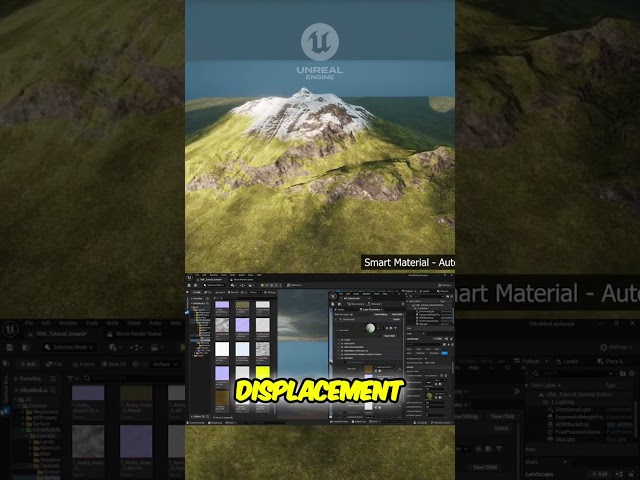Click Add button in center Content Browser
This screenshot has height=480, width=640.
click(197, 292)
